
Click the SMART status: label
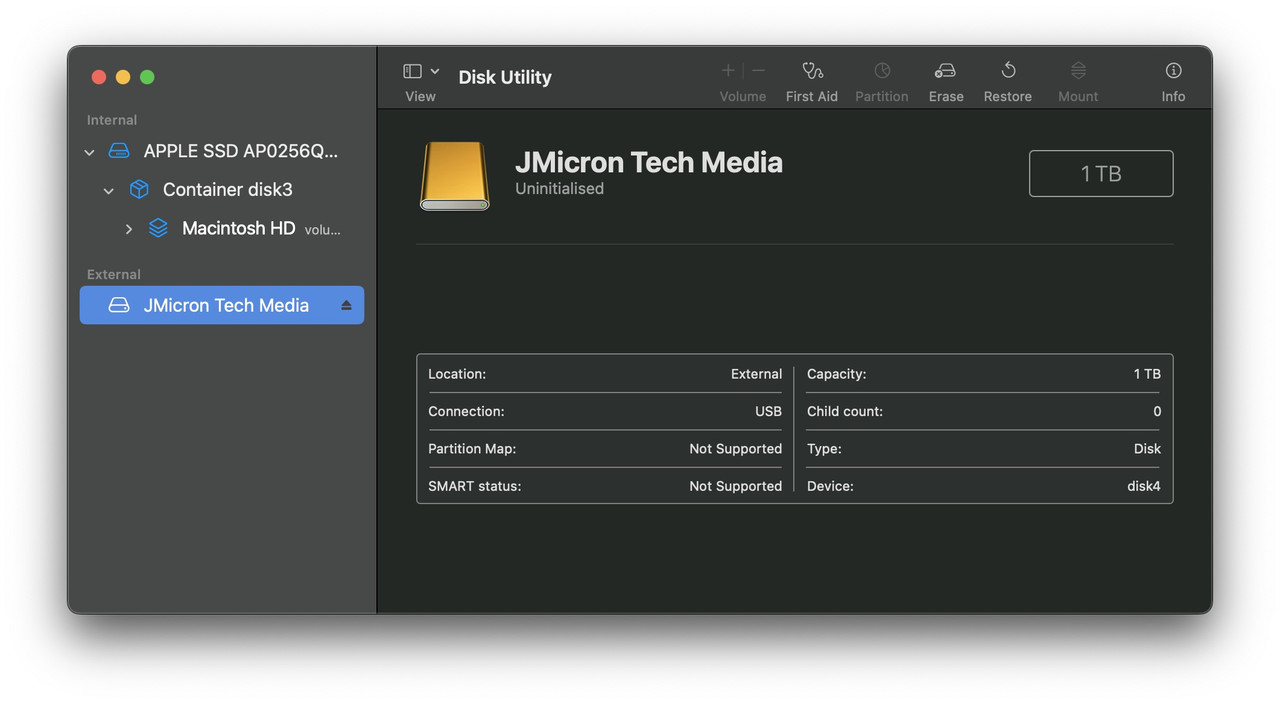475,486
